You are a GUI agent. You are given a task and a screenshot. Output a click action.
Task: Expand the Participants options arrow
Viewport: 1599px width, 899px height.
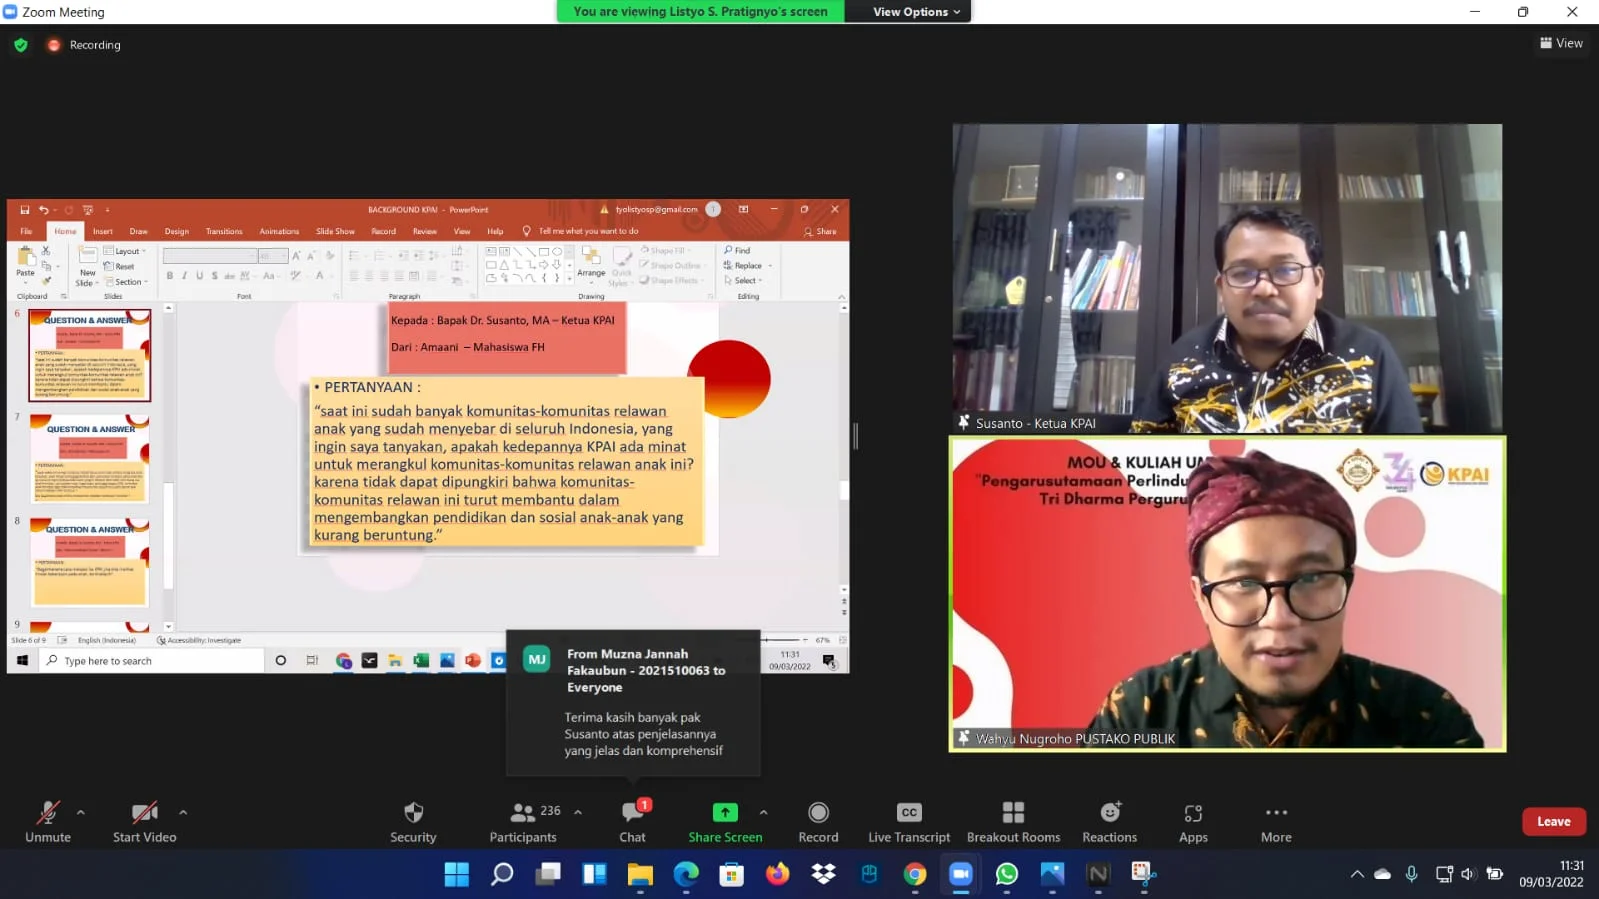578,812
